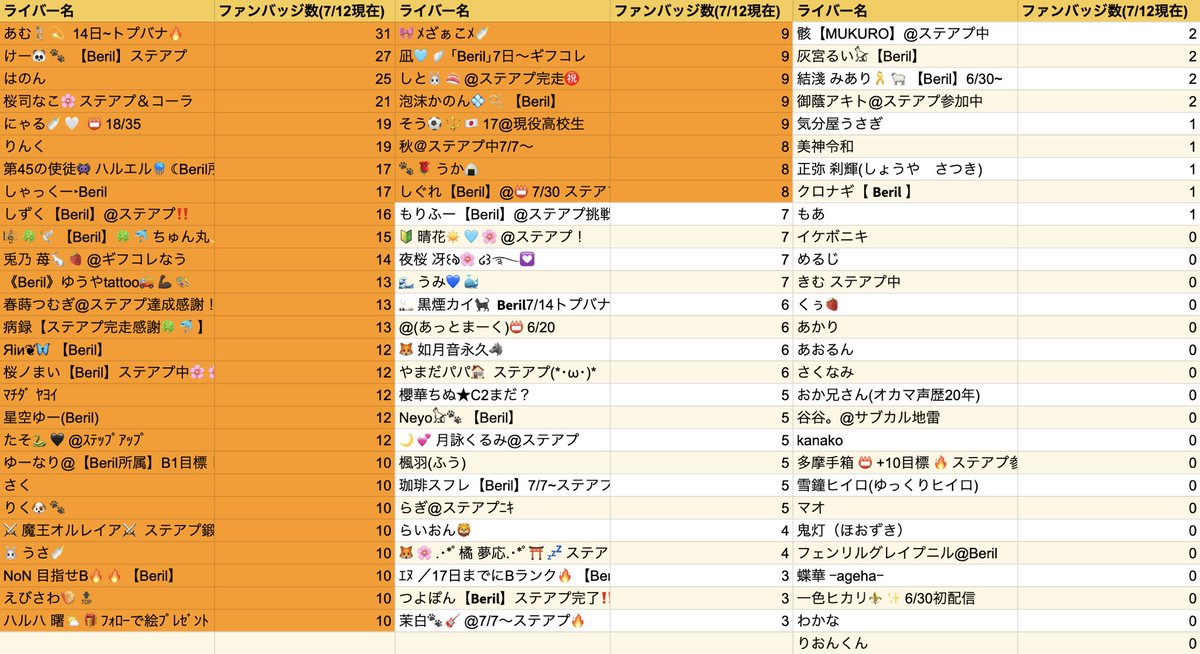Click the cell クロナギ【Beril】
Screen dimensions: 1200x654
click(905, 192)
